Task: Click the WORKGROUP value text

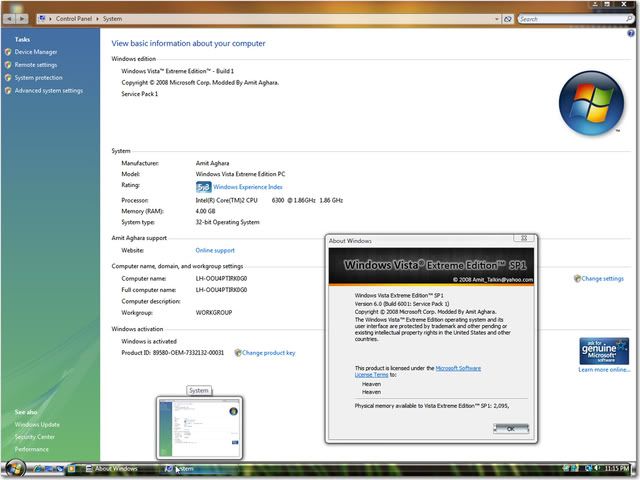Action: pos(214,313)
